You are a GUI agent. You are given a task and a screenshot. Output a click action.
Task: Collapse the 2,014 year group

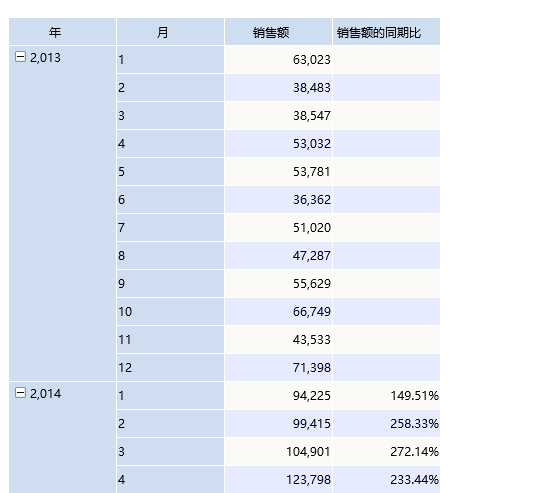[20, 393]
